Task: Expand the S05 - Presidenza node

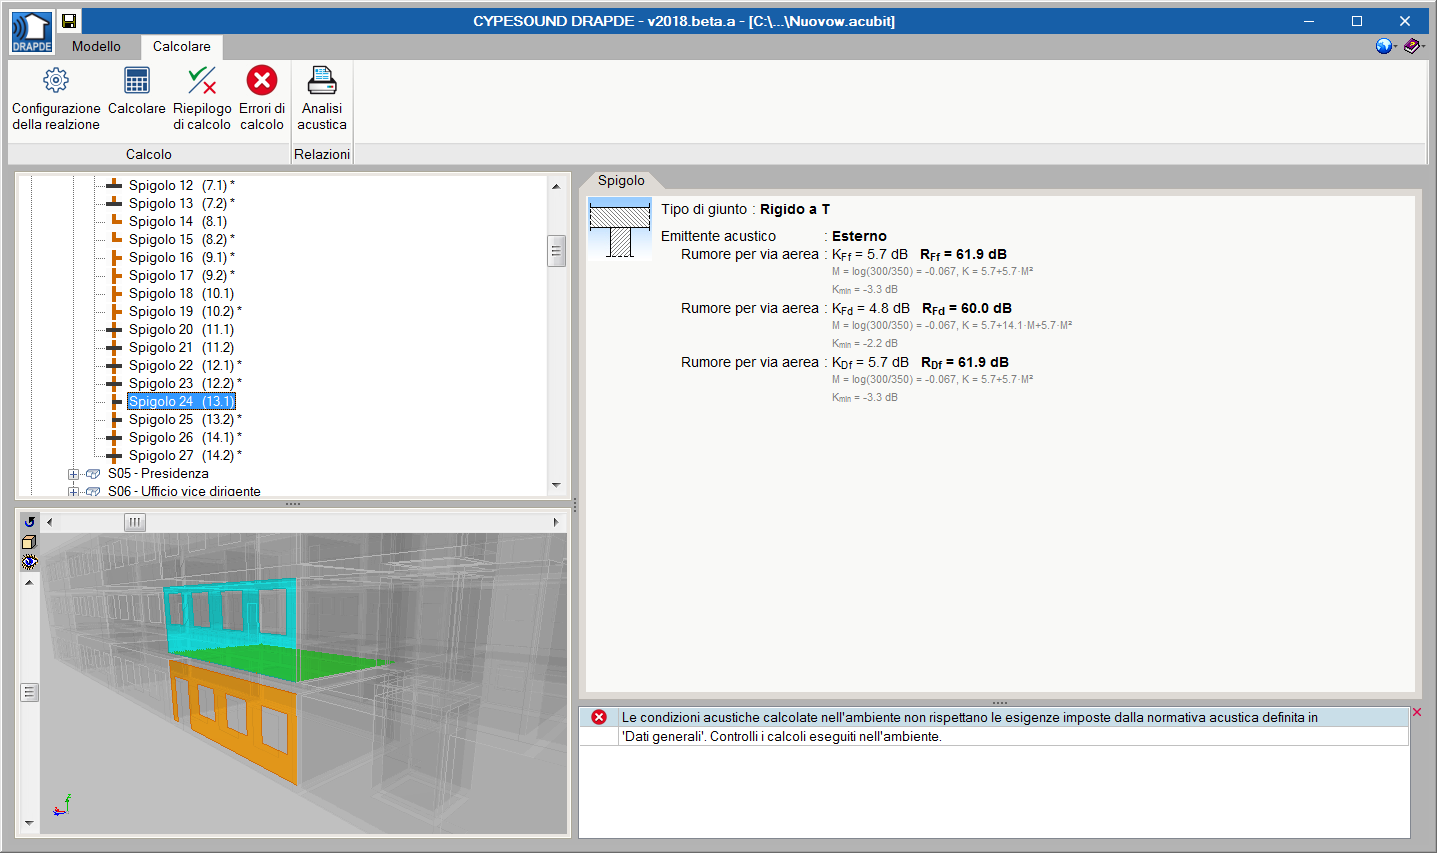Action: pos(73,474)
